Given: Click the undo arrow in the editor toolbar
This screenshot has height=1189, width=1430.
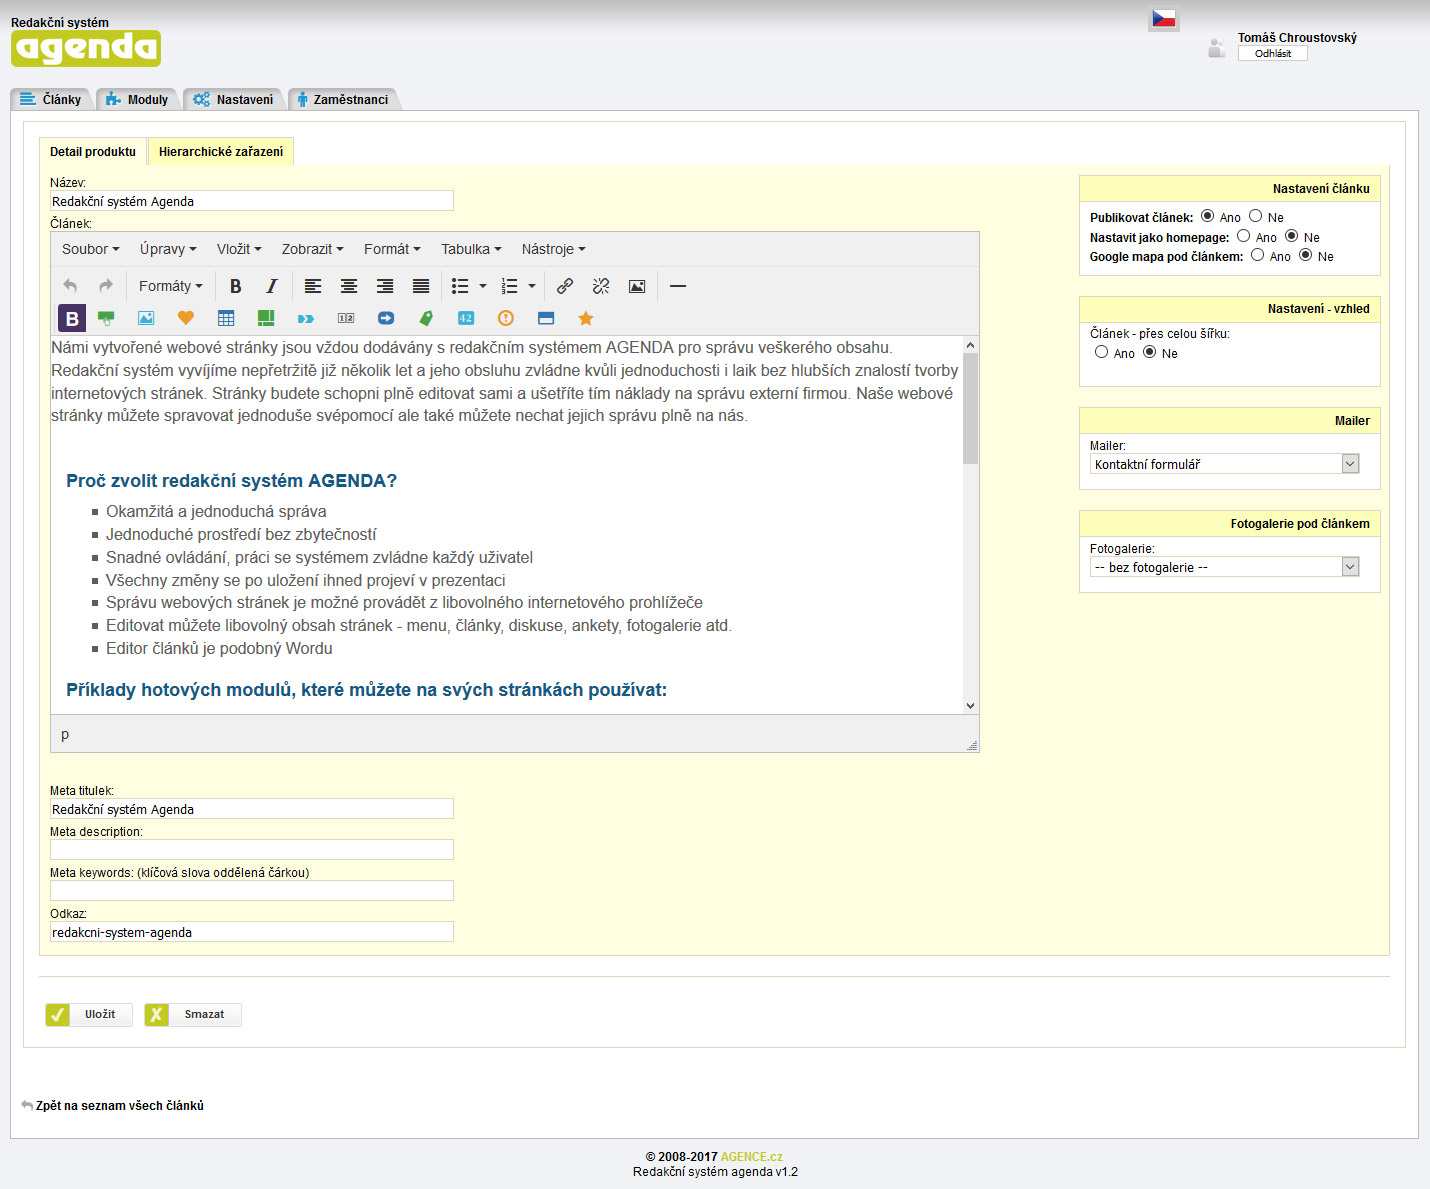Looking at the screenshot, I should point(70,286).
